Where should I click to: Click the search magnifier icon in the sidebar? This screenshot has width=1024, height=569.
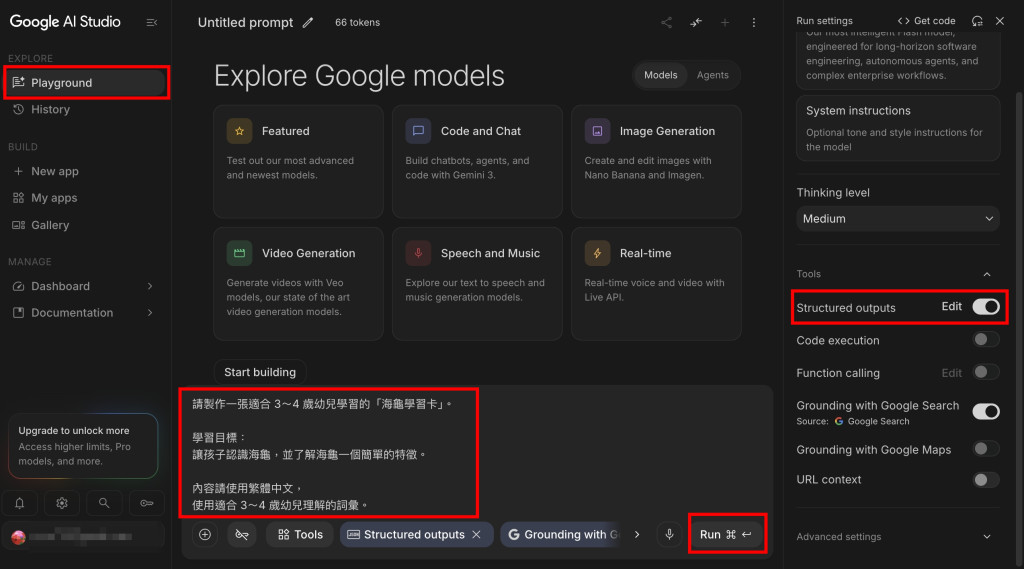pos(104,503)
